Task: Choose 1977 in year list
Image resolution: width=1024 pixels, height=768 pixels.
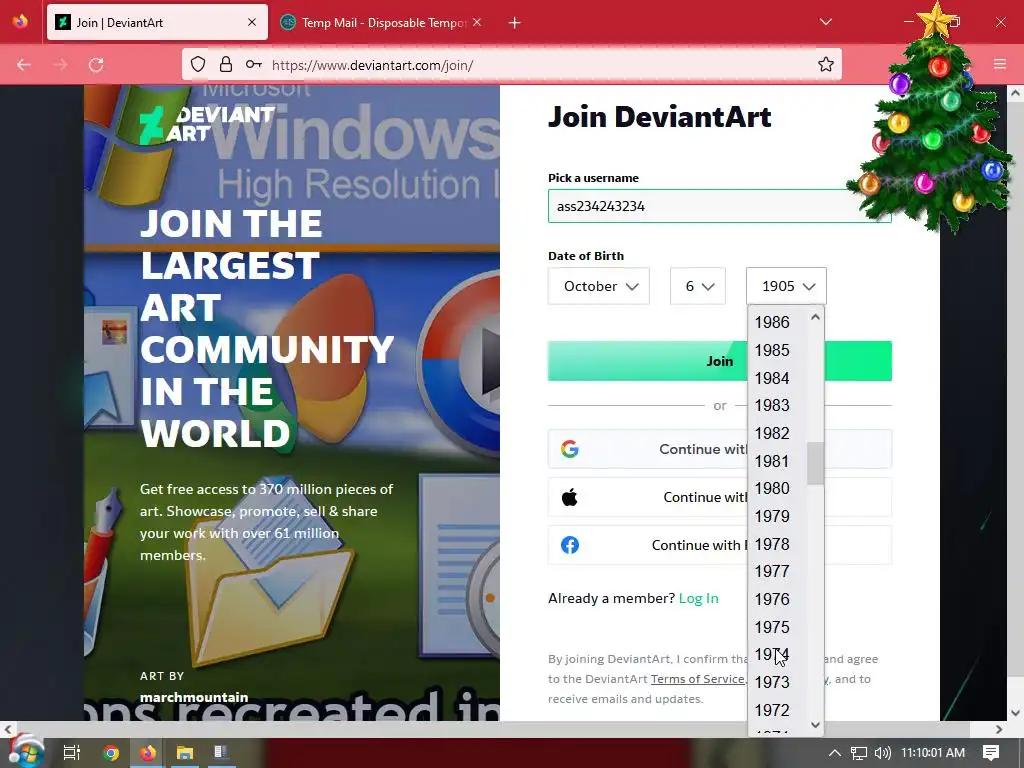Action: (772, 571)
